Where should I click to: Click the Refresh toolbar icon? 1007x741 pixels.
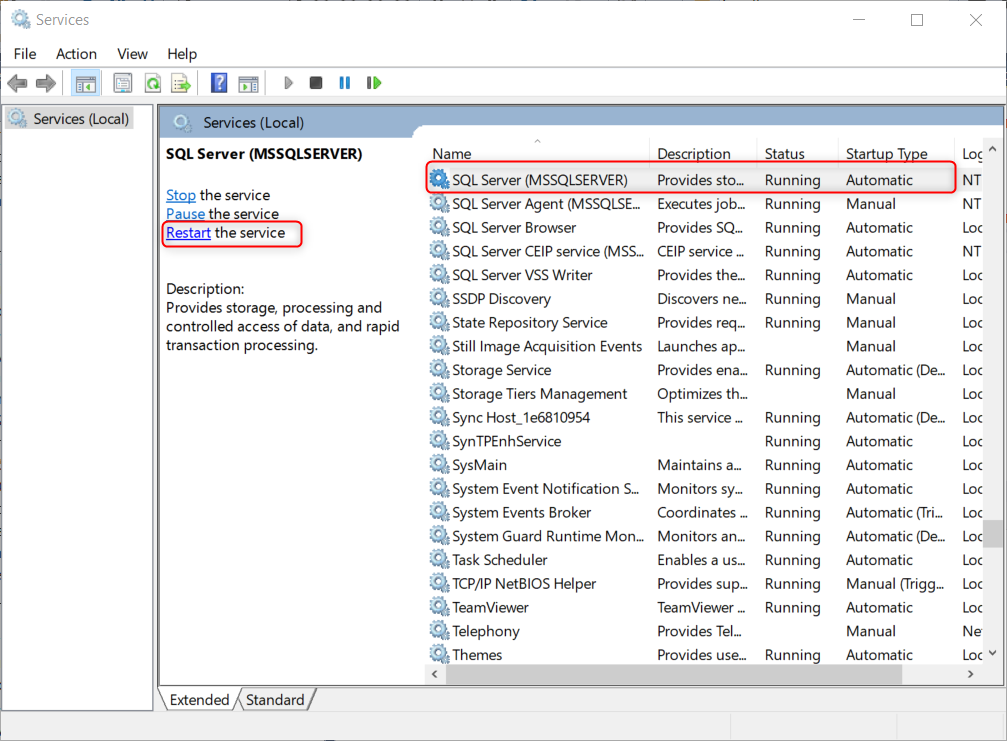pos(153,83)
